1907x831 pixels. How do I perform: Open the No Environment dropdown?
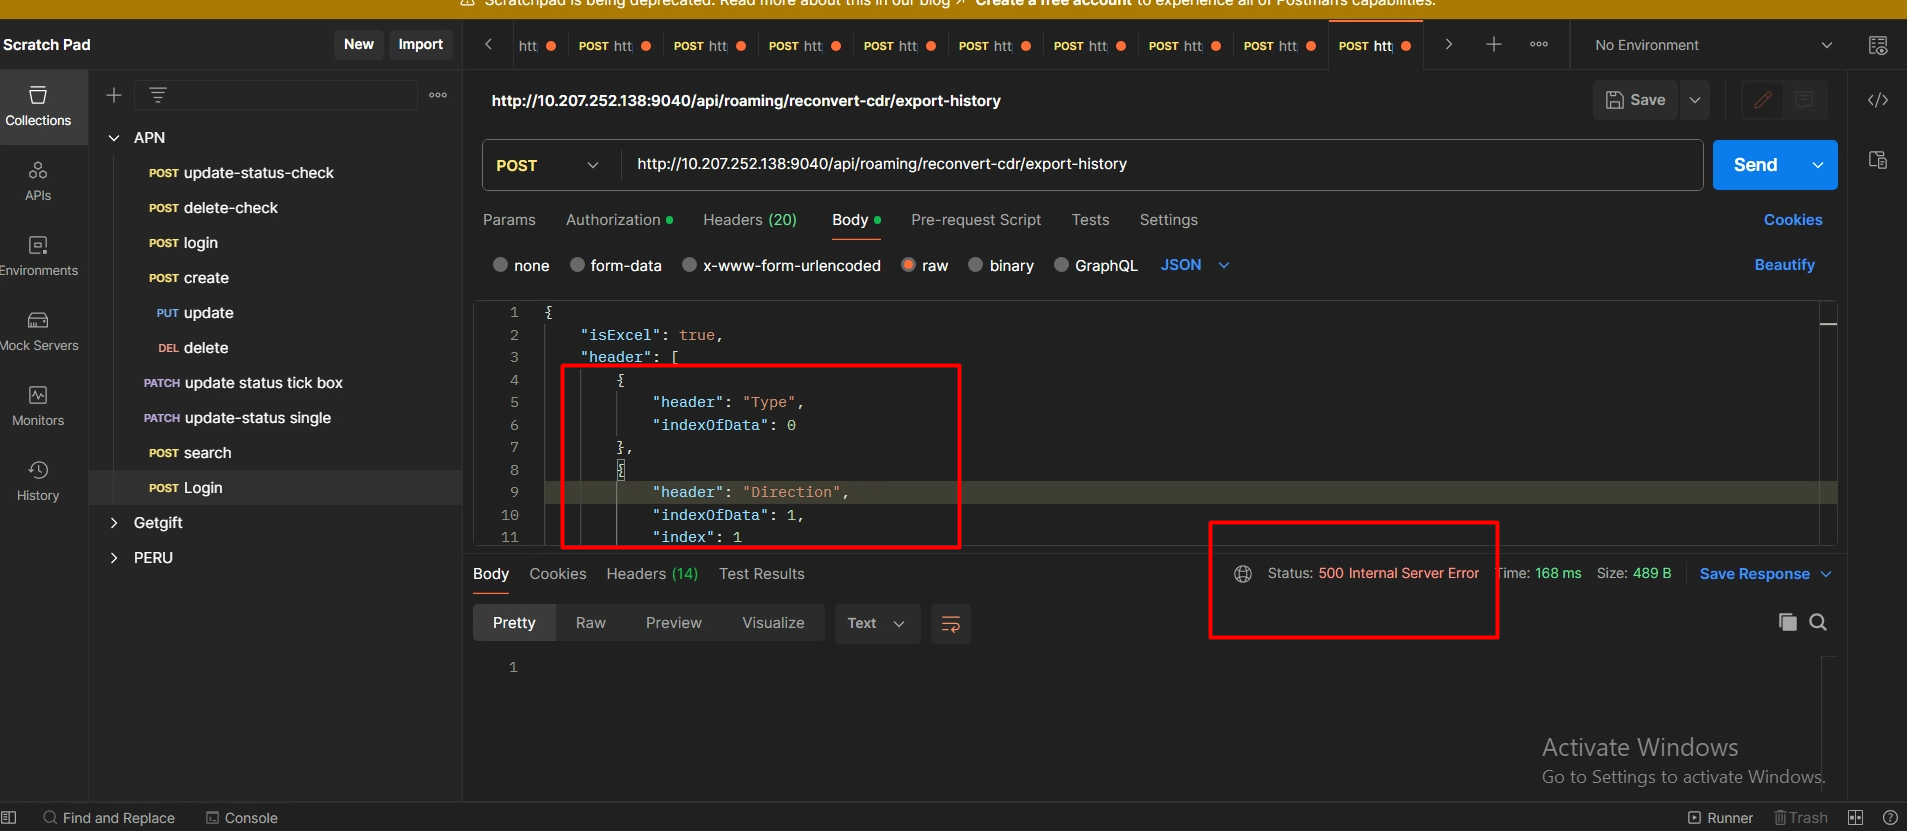1712,45
